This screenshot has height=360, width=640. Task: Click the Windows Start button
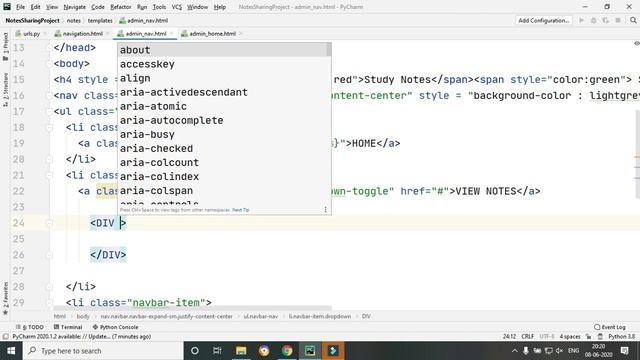coord(11,351)
